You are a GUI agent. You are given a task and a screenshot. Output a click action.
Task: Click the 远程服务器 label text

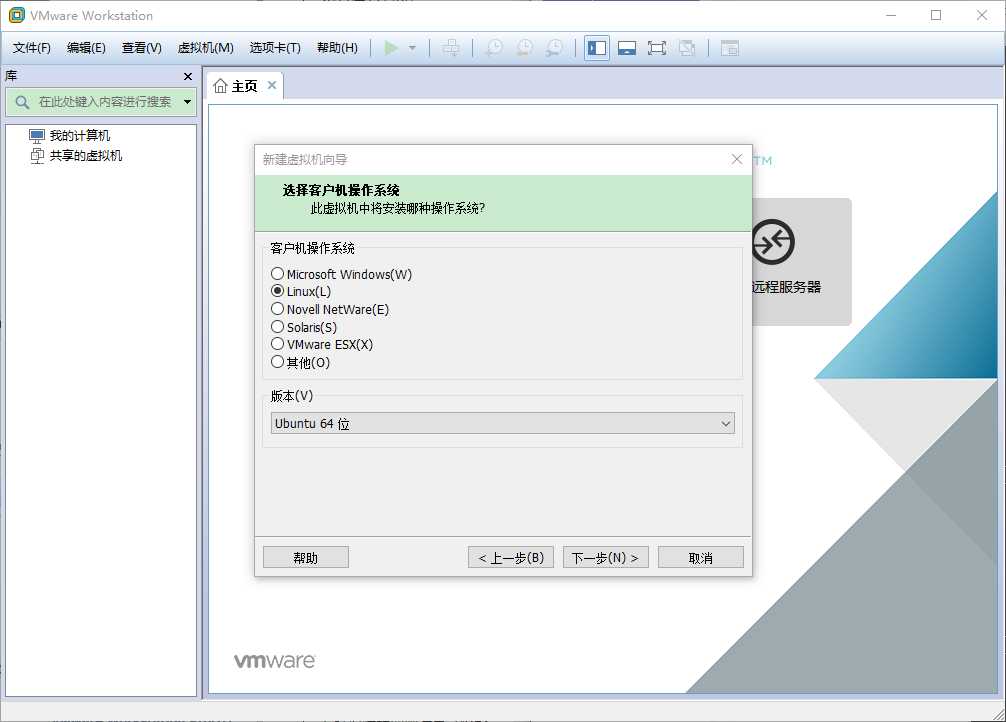click(787, 288)
